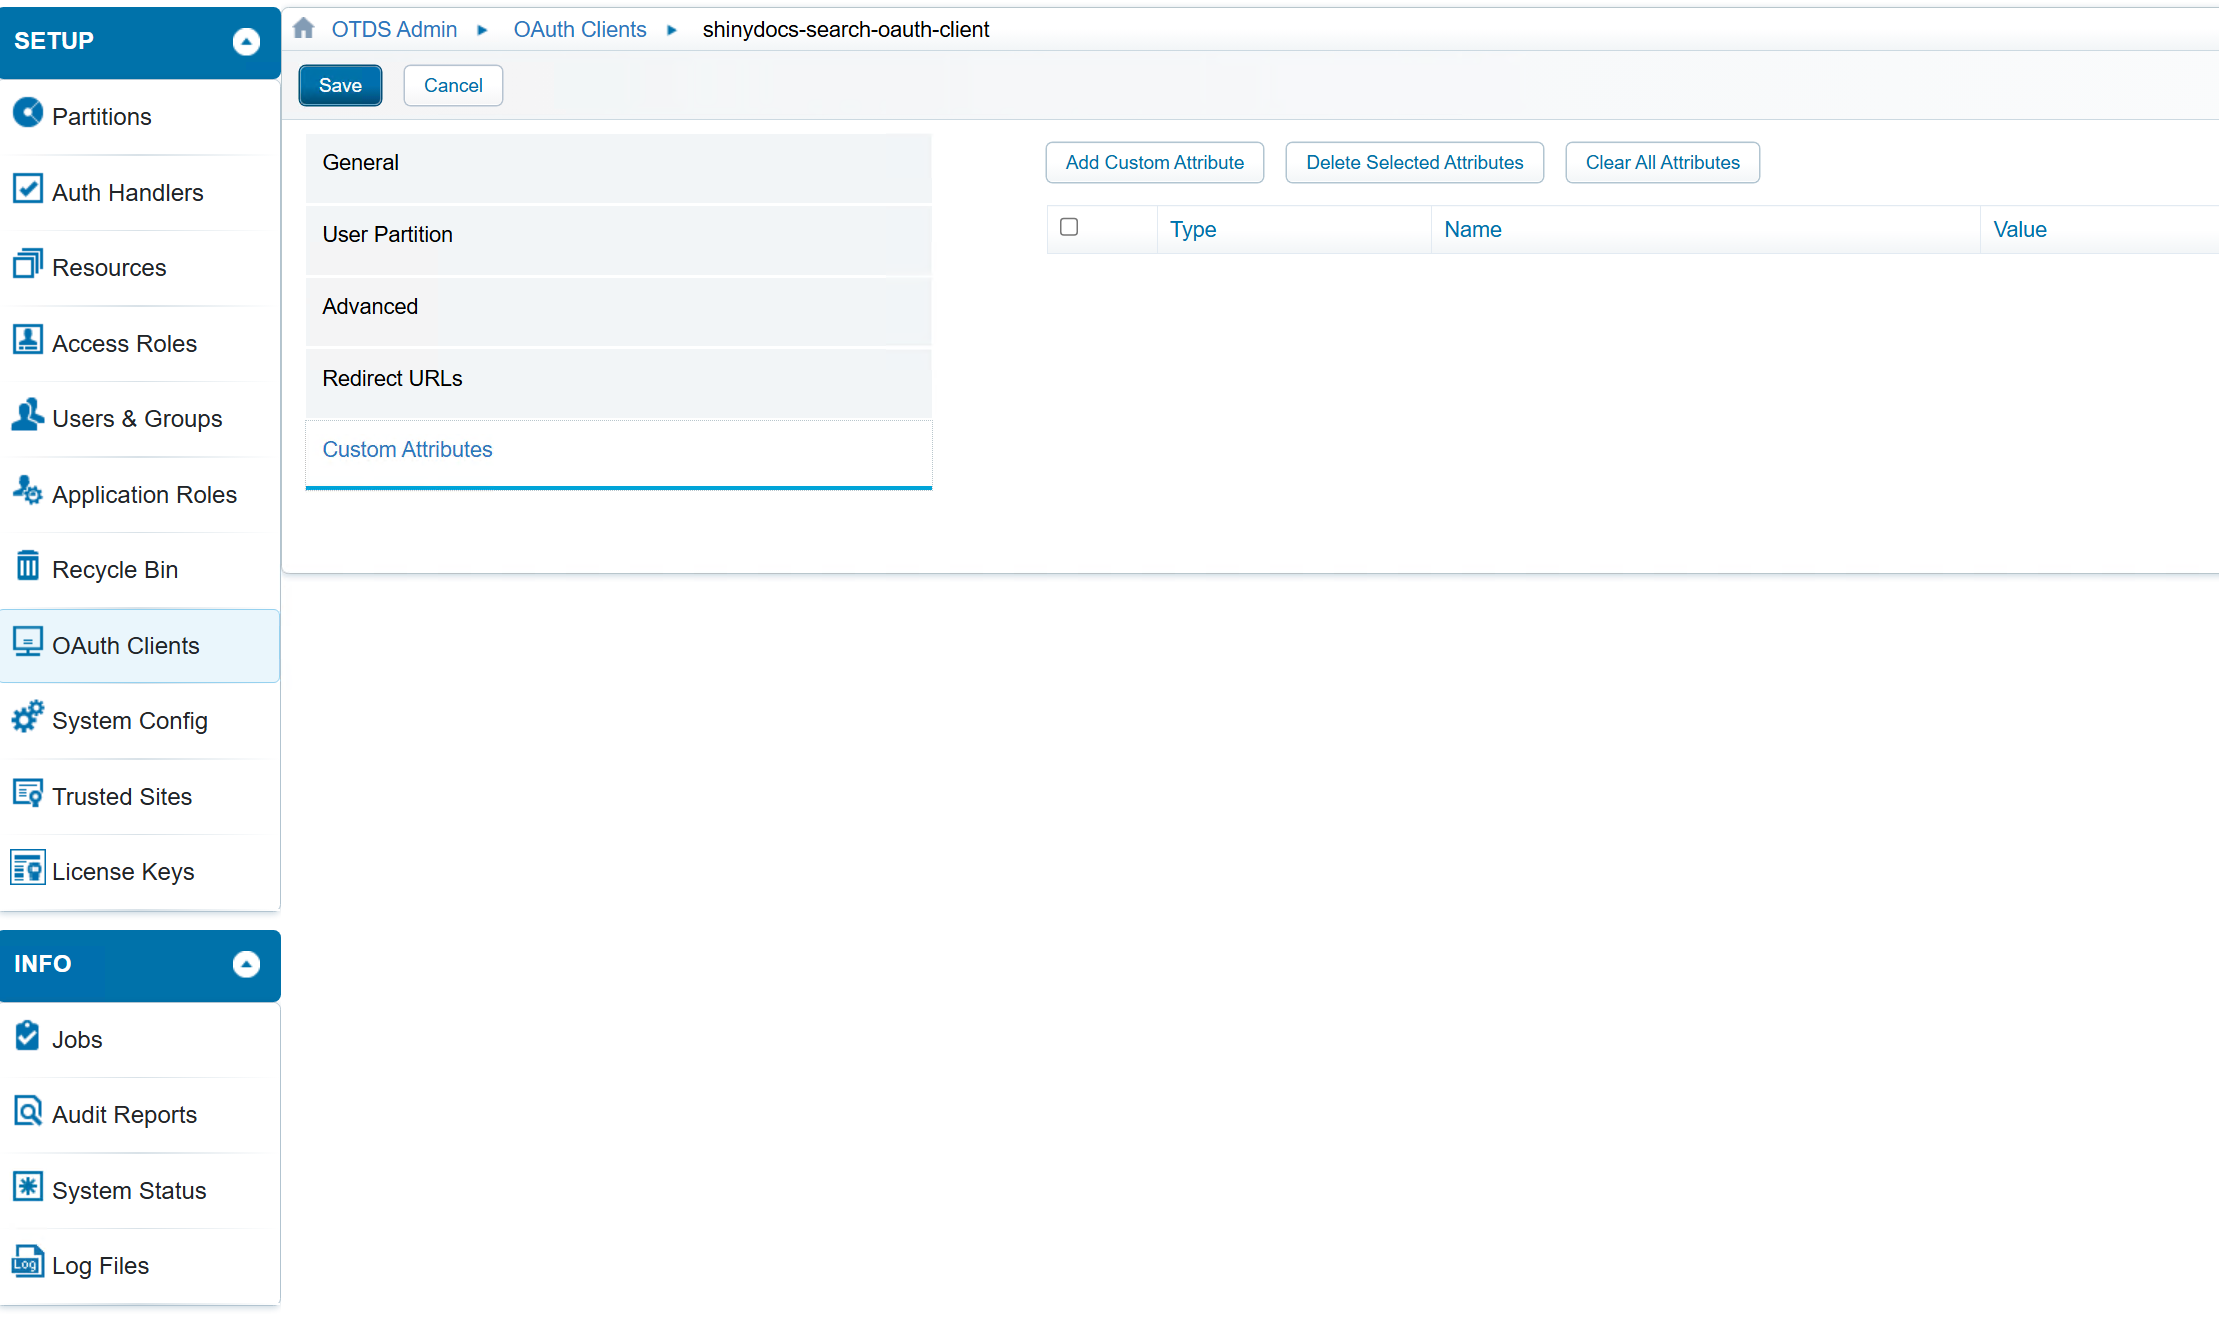Click the System Config gears icon
The height and width of the screenshot is (1324, 2219).
click(27, 717)
